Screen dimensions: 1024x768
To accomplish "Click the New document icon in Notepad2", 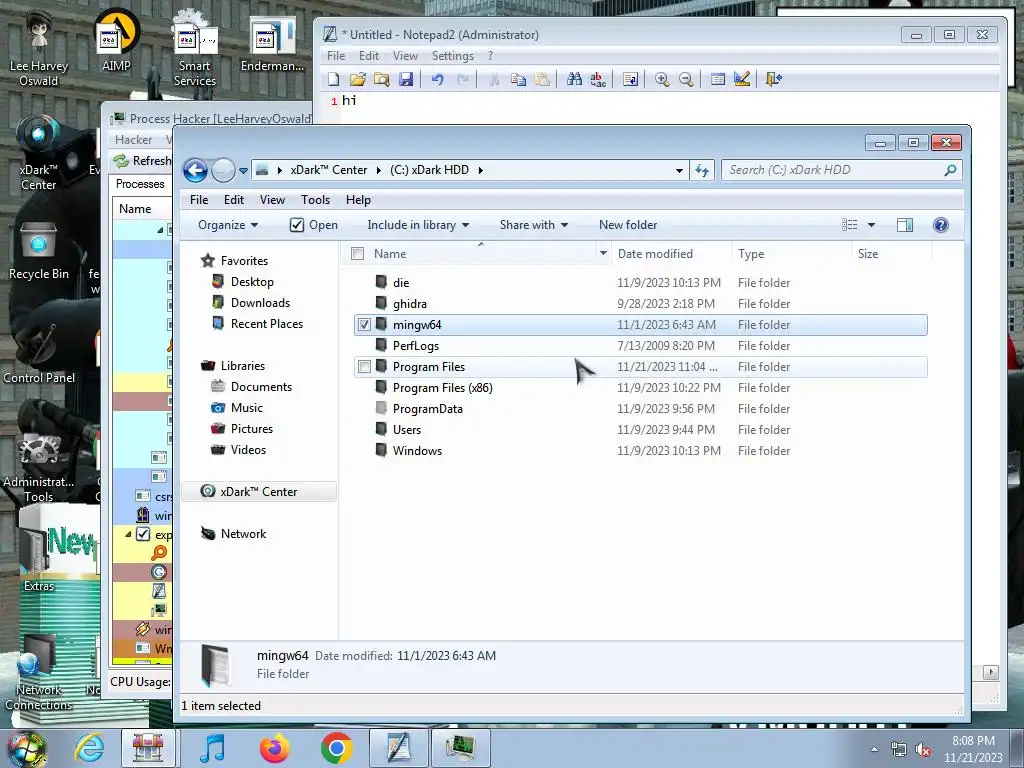I will click(x=334, y=79).
